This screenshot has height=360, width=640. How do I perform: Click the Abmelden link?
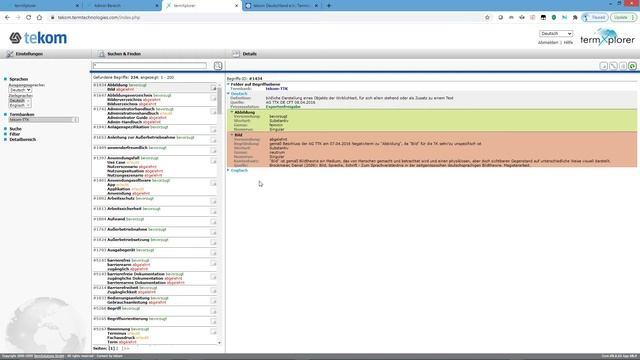[x=548, y=42]
